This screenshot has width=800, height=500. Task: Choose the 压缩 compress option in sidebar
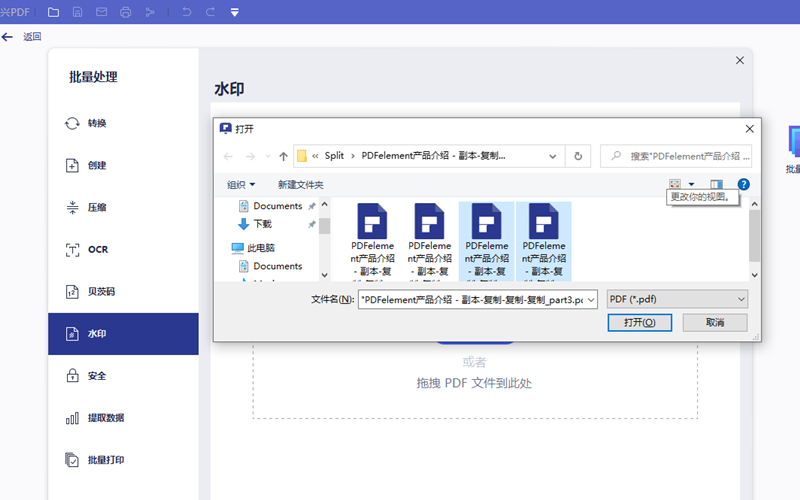(96, 207)
